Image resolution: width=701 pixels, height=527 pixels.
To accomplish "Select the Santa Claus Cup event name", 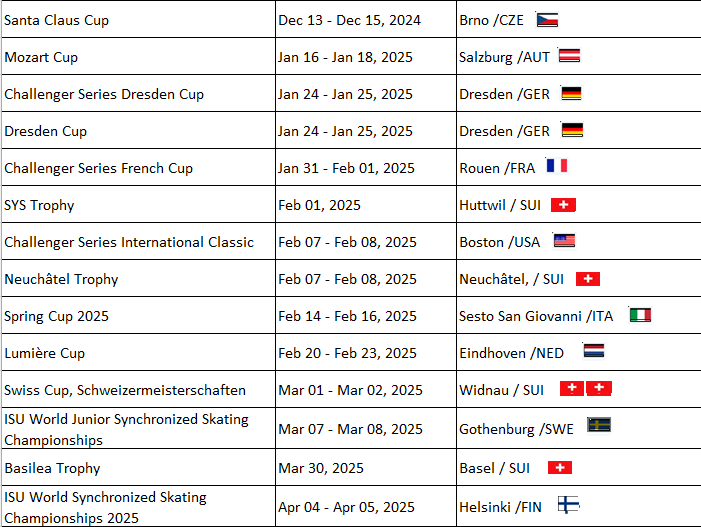I will pyautogui.click(x=56, y=20).
